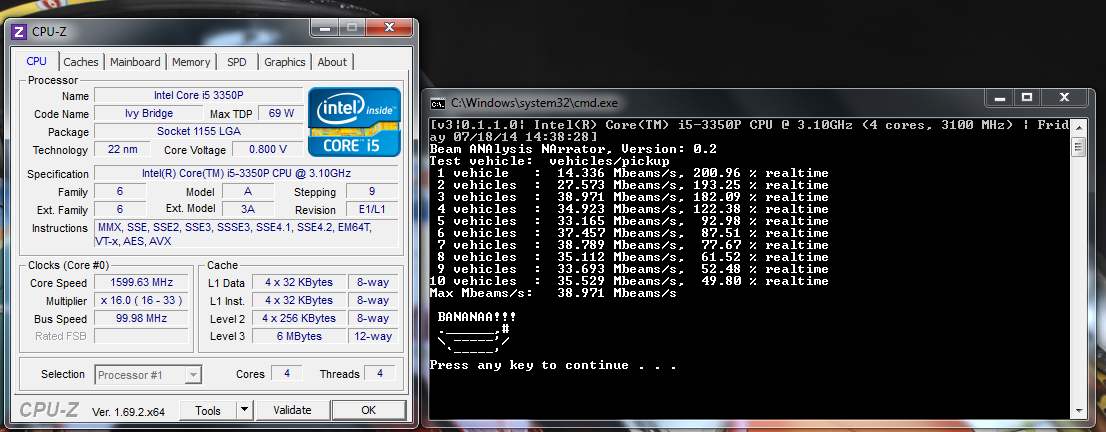
Task: Click the Stepping value 9
Action: [x=372, y=191]
